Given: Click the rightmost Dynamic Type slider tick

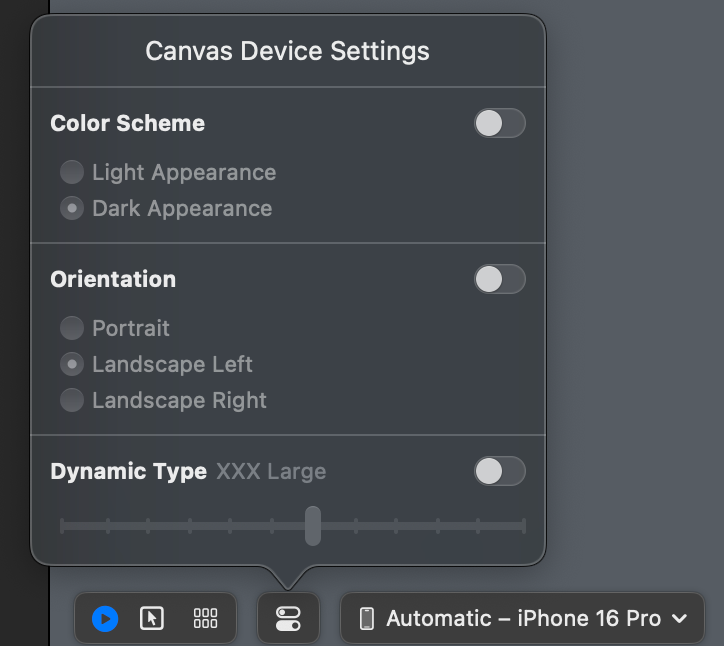Looking at the screenshot, I should 523,525.
